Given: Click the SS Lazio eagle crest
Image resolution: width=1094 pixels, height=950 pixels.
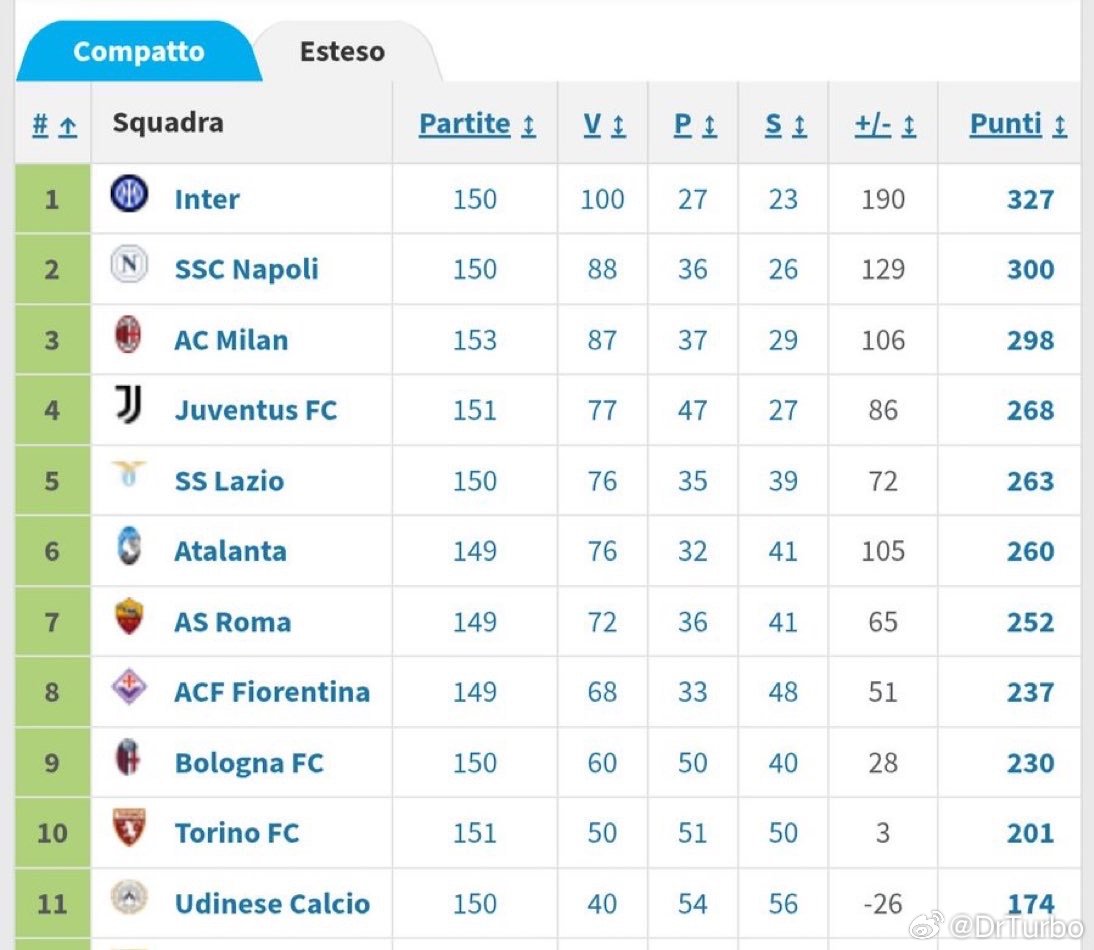Looking at the screenshot, I should 129,474.
